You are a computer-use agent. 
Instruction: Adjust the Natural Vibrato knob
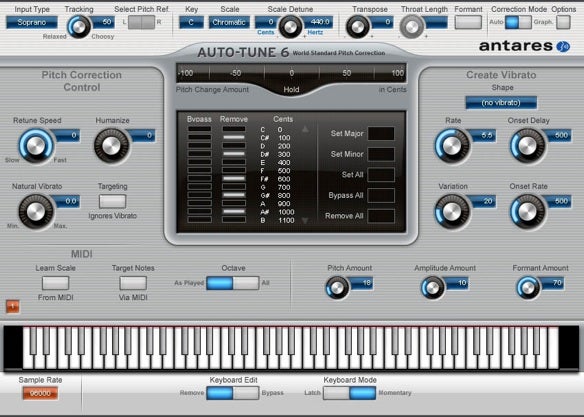[36, 211]
